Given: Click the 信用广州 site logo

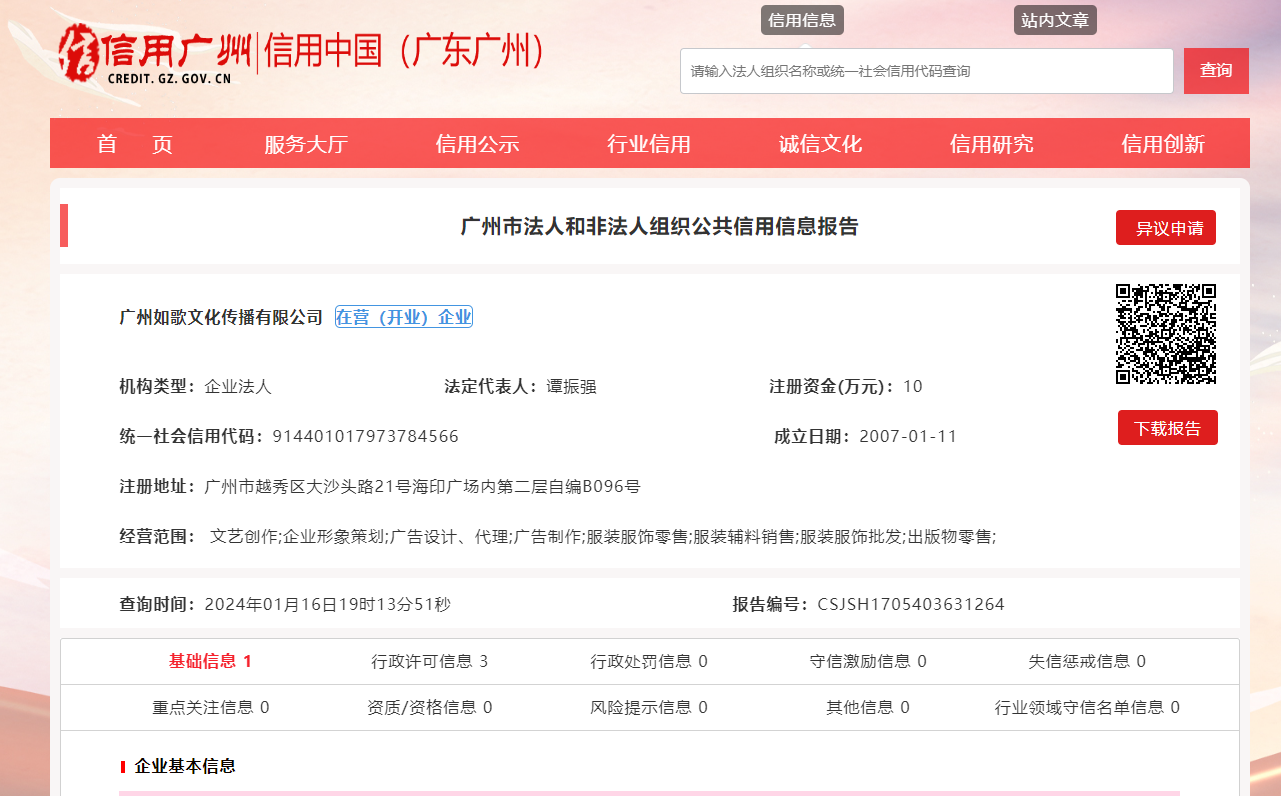Looking at the screenshot, I should (x=155, y=53).
